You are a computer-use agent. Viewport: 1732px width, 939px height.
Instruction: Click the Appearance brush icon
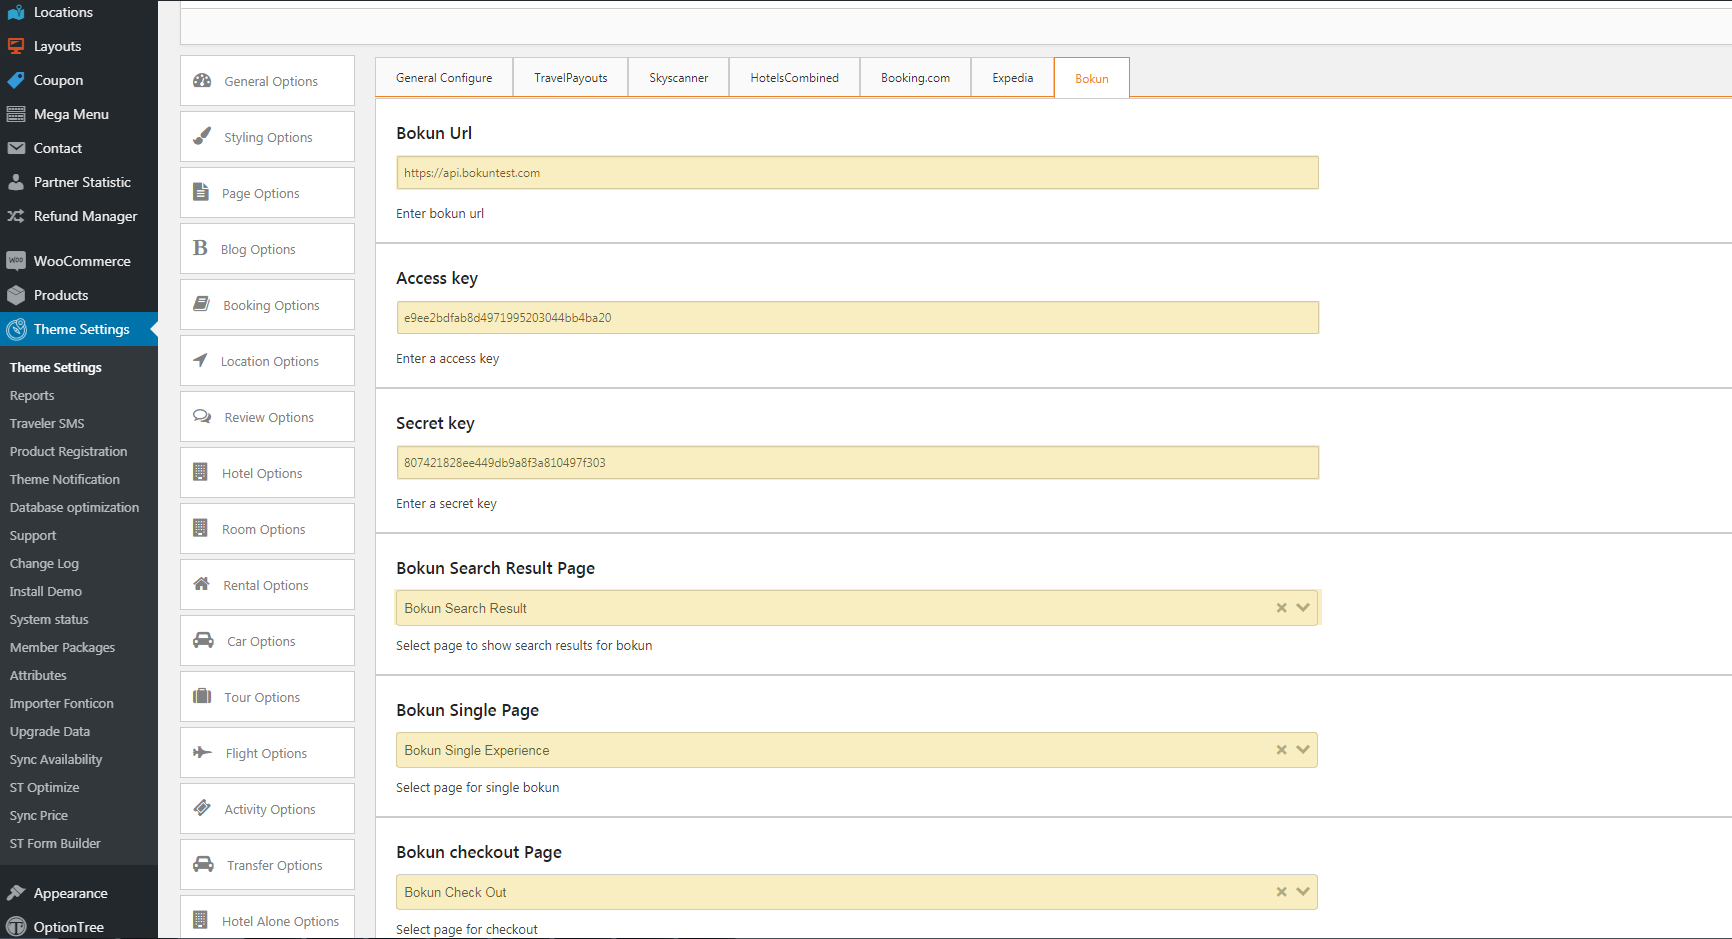point(16,893)
